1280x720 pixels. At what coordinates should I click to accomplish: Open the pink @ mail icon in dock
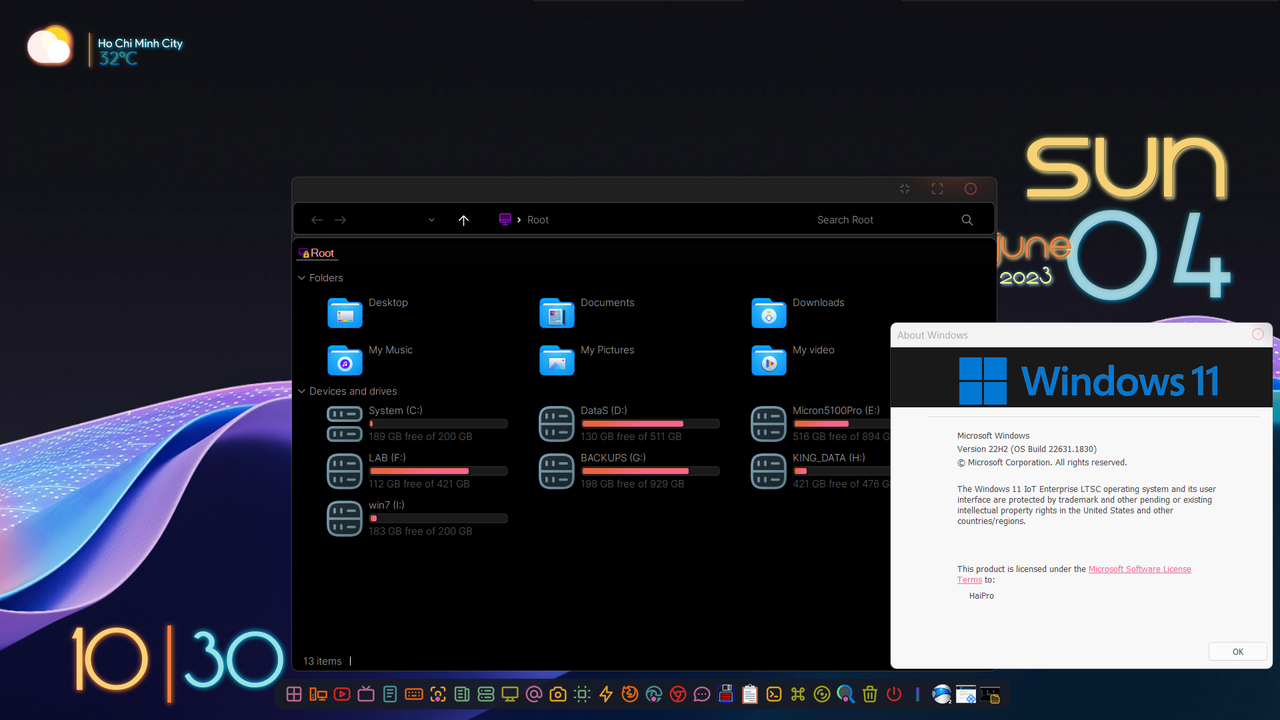[534, 694]
